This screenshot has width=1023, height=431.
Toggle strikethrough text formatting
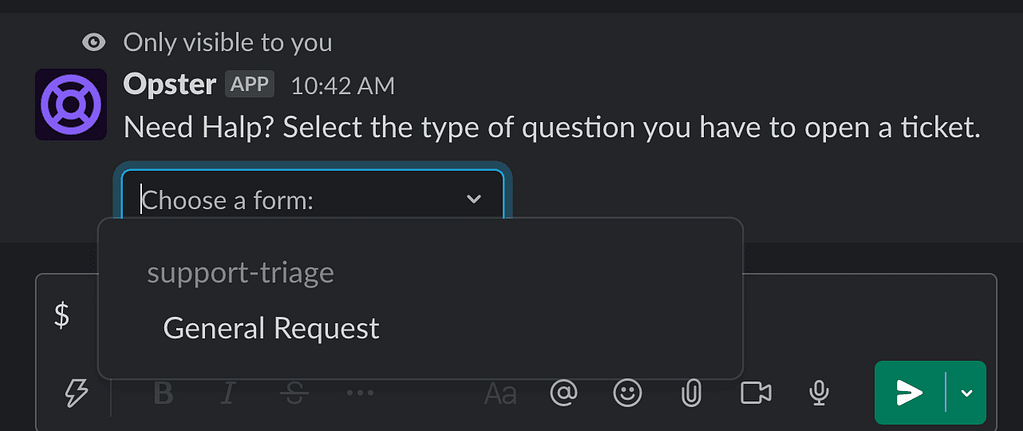[295, 393]
